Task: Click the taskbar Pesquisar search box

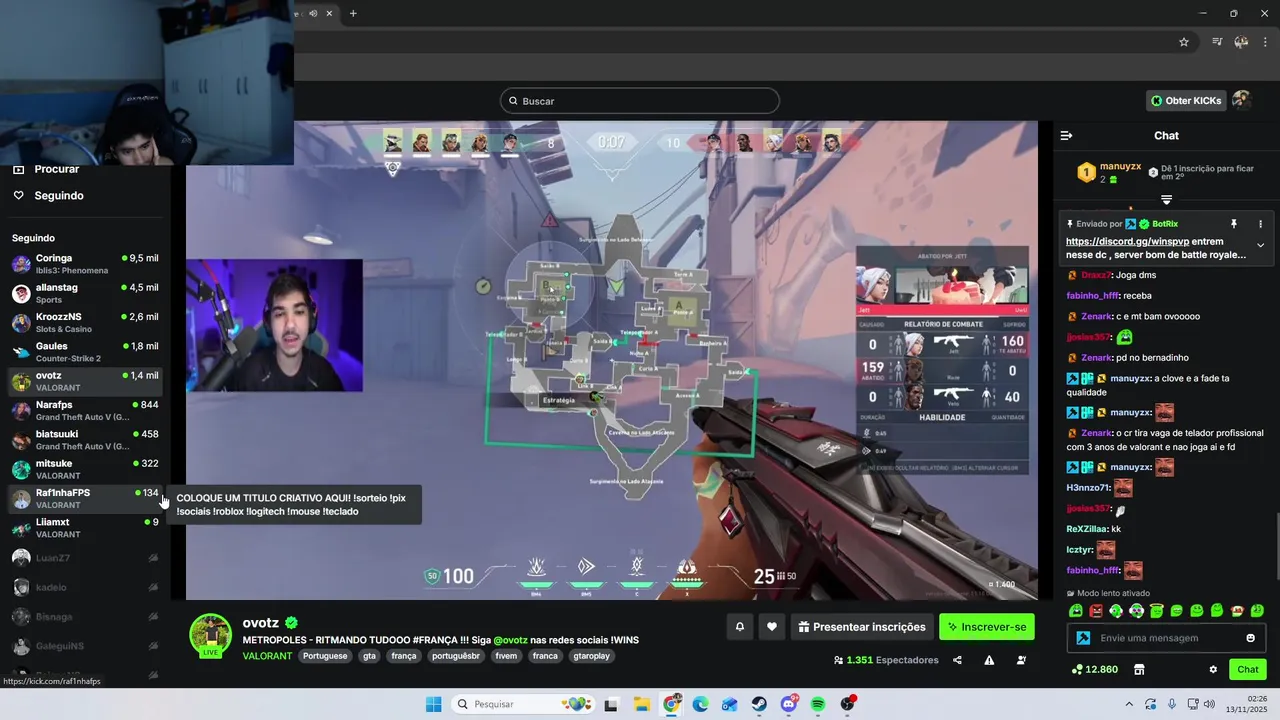Action: 524,704
